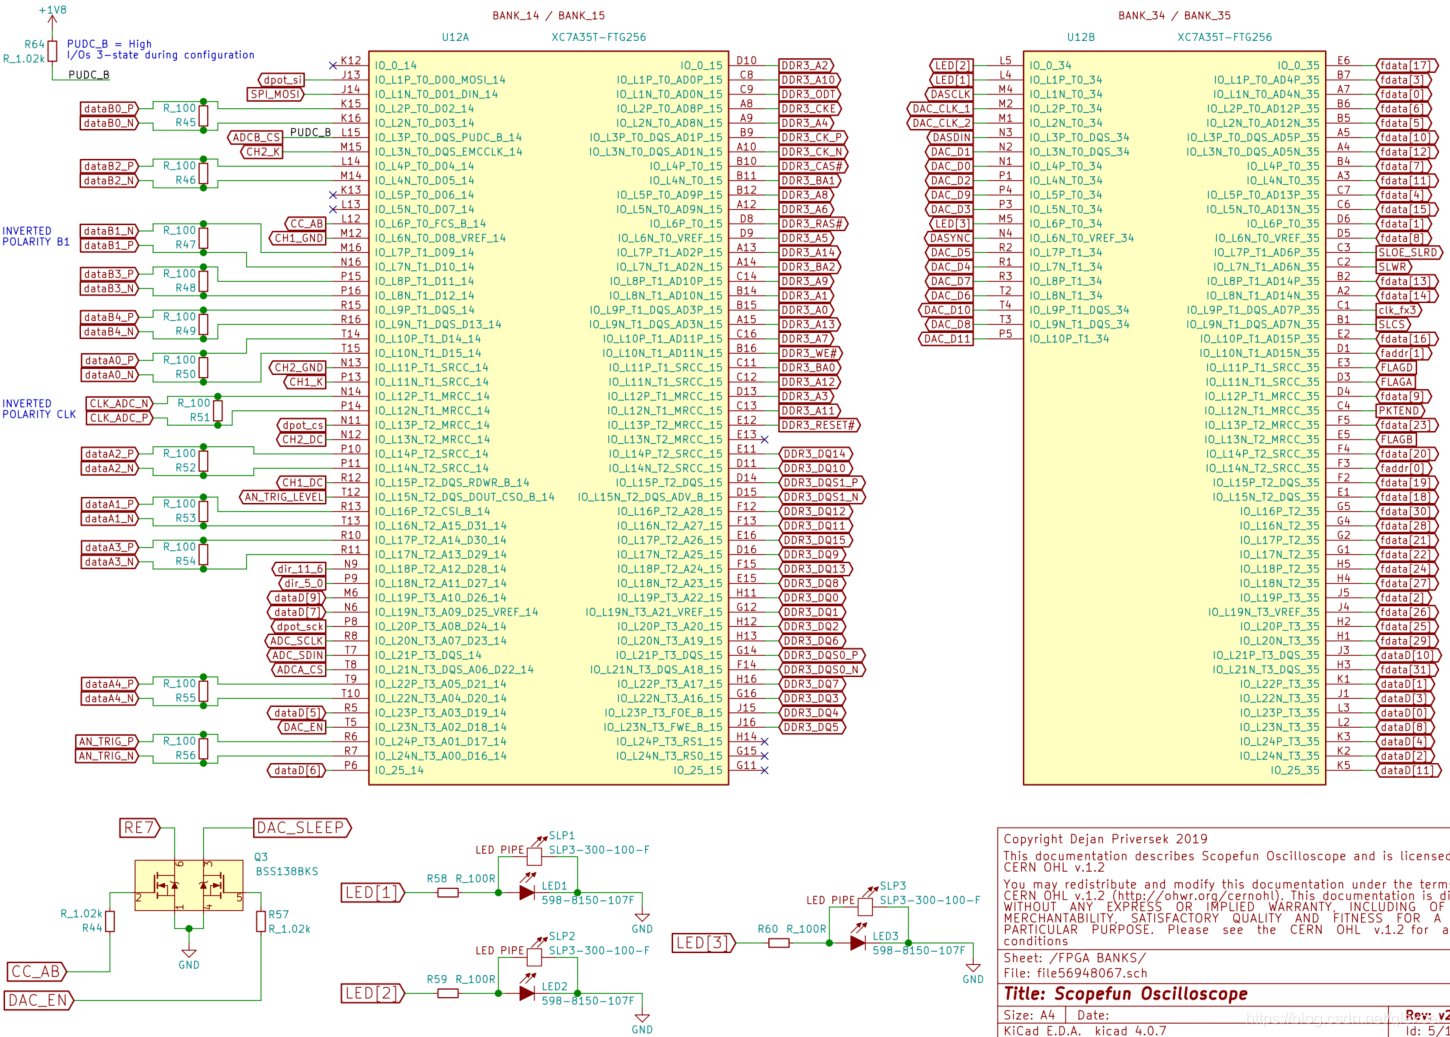Click the 'Sheet: /FPGA BANKS/' field

1074,958
